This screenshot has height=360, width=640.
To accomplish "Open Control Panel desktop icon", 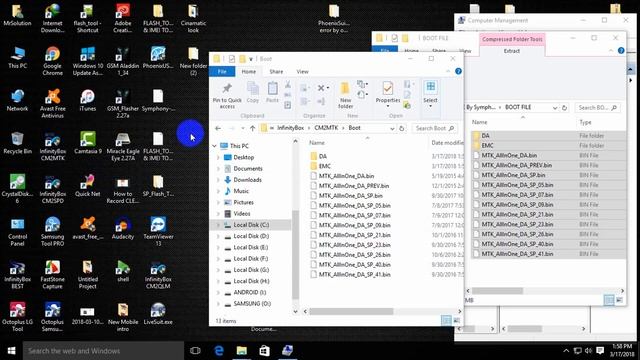I will coord(17,232).
